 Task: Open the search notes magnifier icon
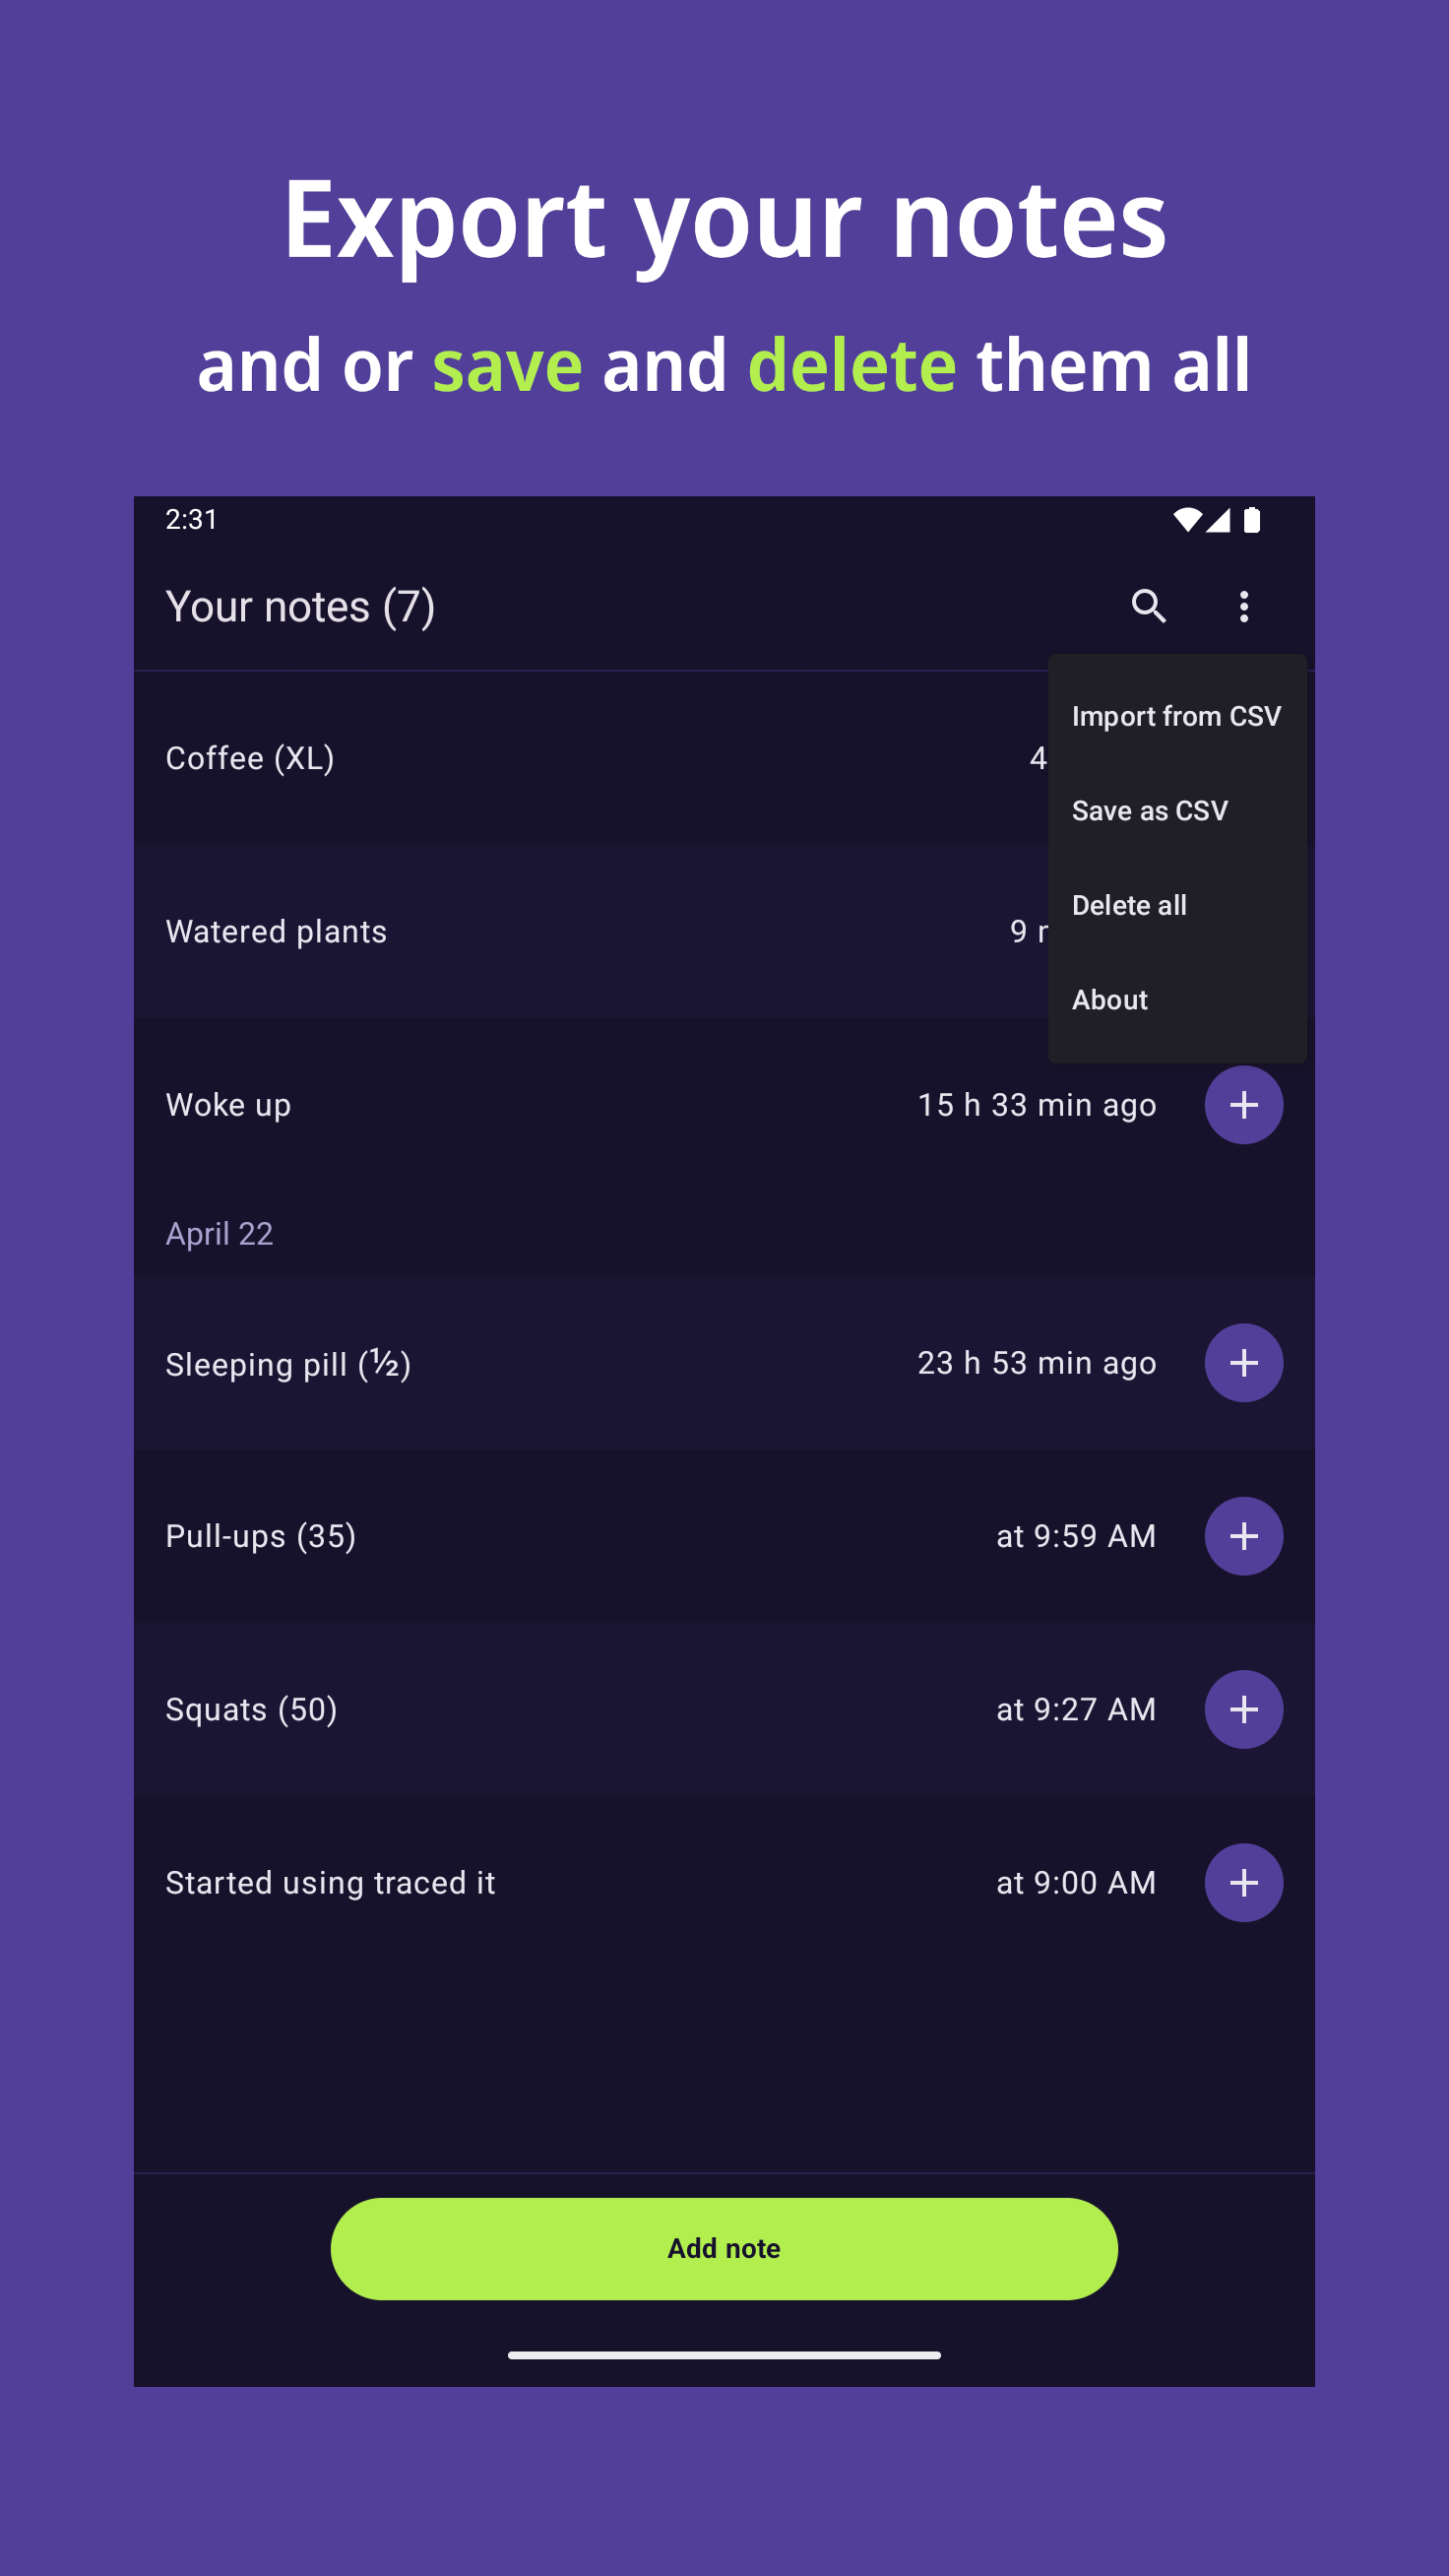click(1148, 606)
